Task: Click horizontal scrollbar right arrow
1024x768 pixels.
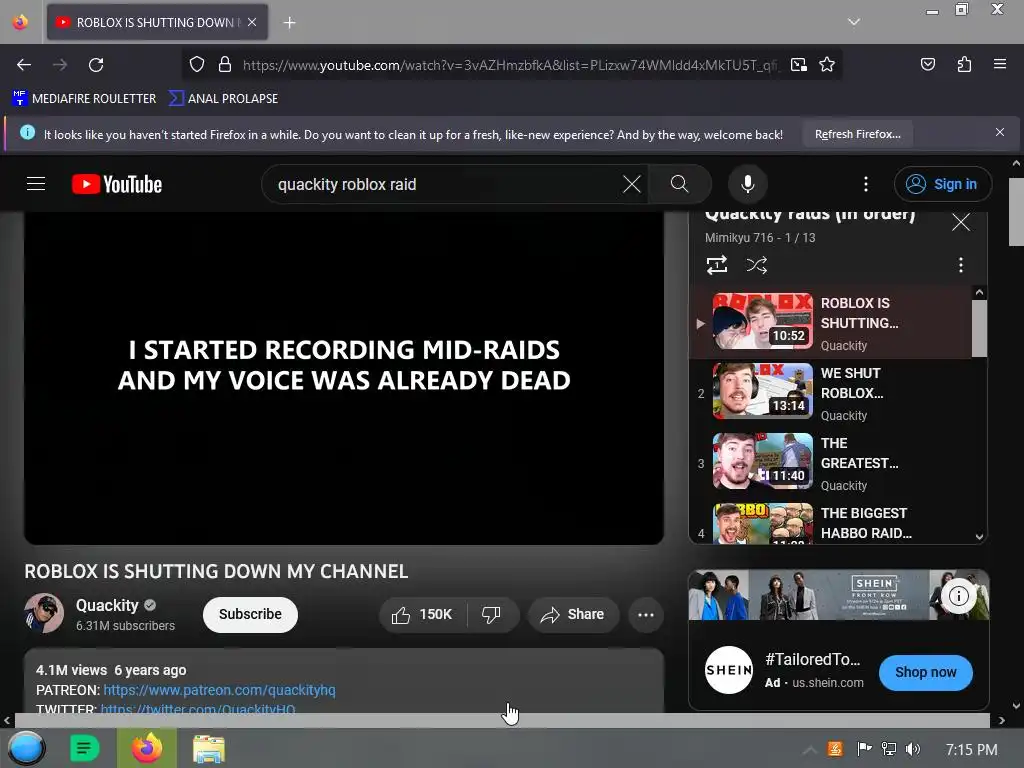Action: 1001,720
